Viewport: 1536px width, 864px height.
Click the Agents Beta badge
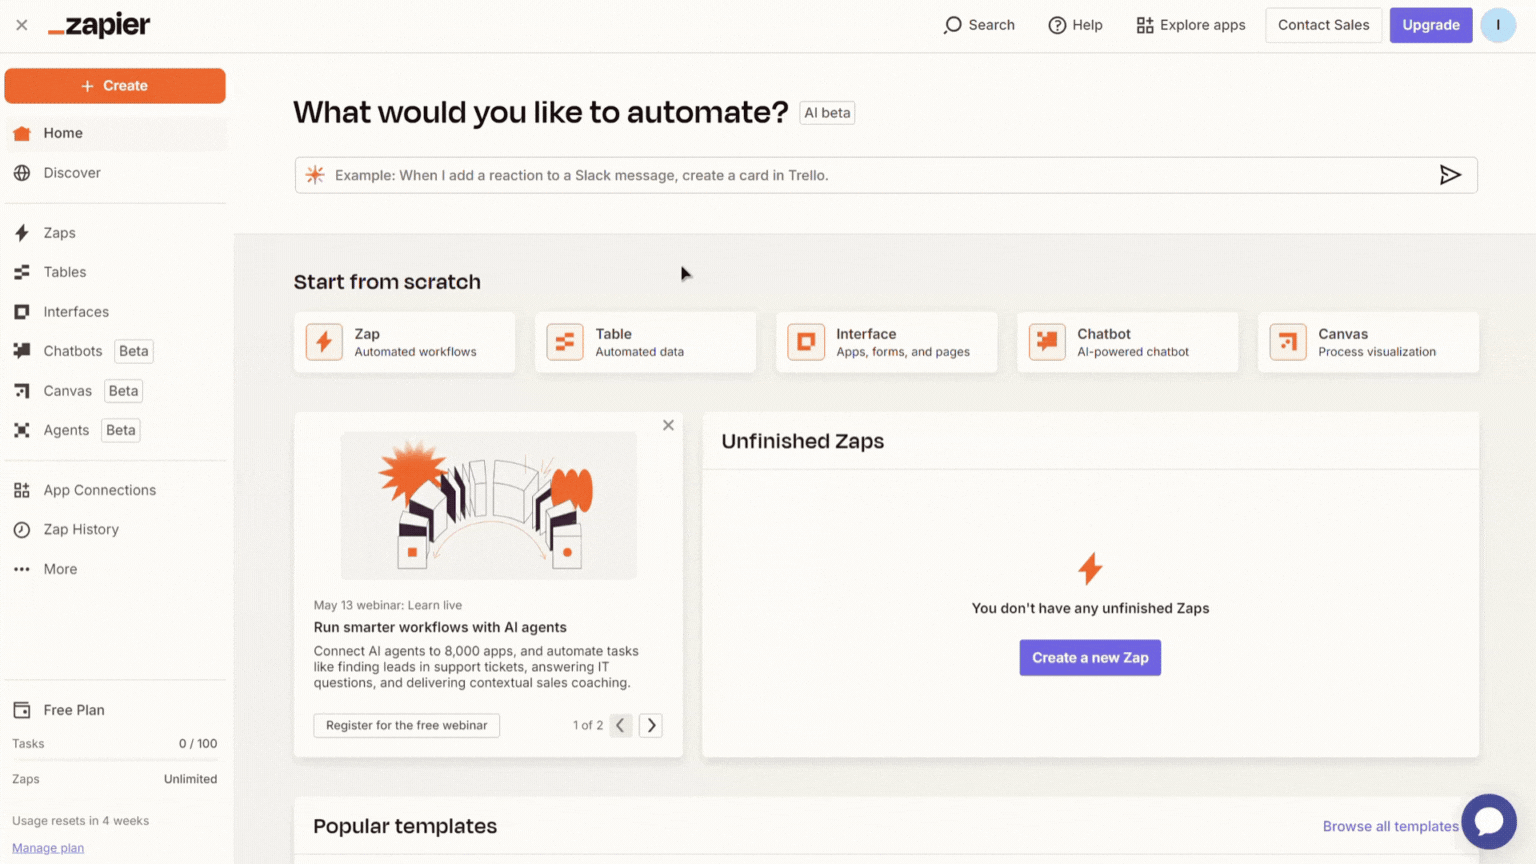click(121, 430)
